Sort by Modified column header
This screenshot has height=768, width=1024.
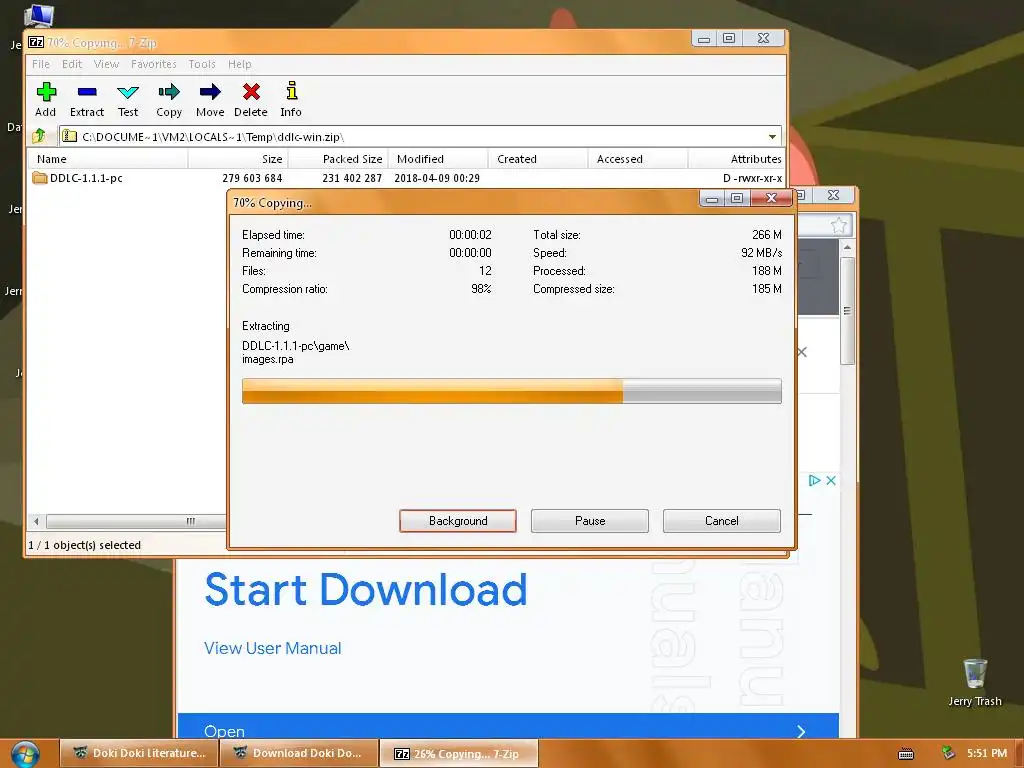point(438,159)
